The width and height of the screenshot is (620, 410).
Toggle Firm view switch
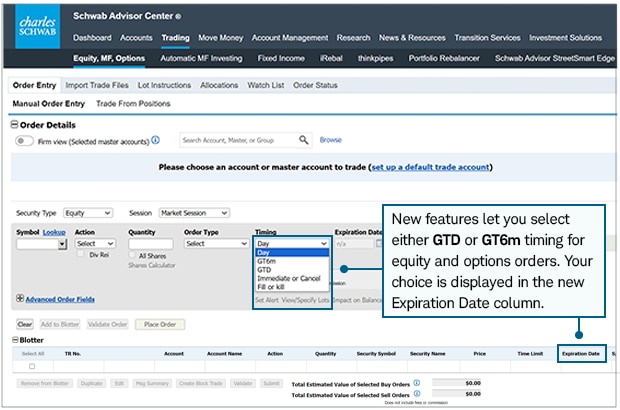[24, 141]
